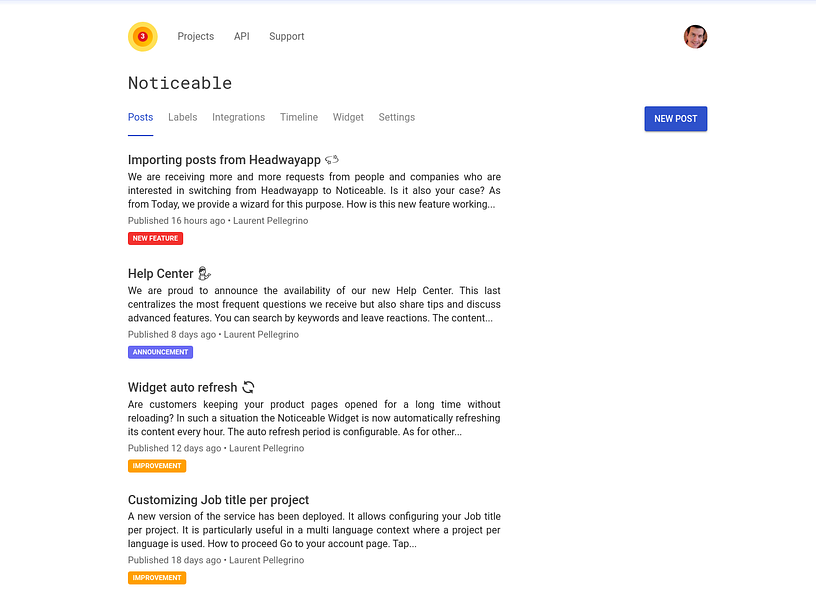Viewport: 816px width, 600px height.
Task: Go to the Support page
Action: coord(287,36)
